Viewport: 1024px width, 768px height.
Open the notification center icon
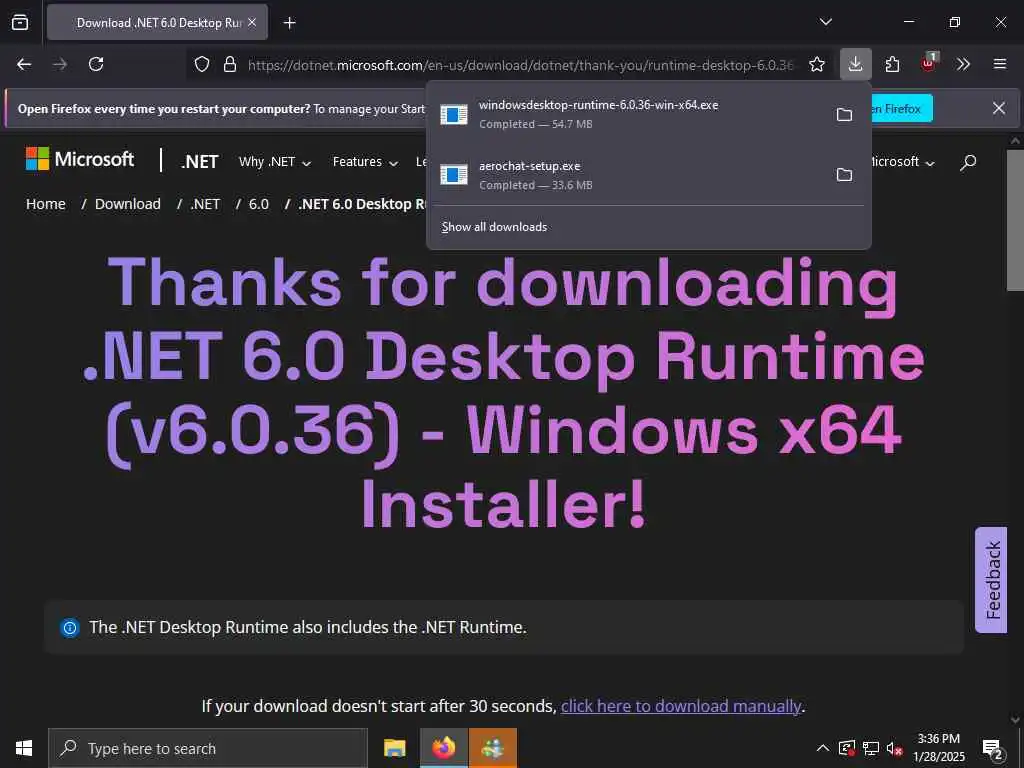(x=993, y=749)
